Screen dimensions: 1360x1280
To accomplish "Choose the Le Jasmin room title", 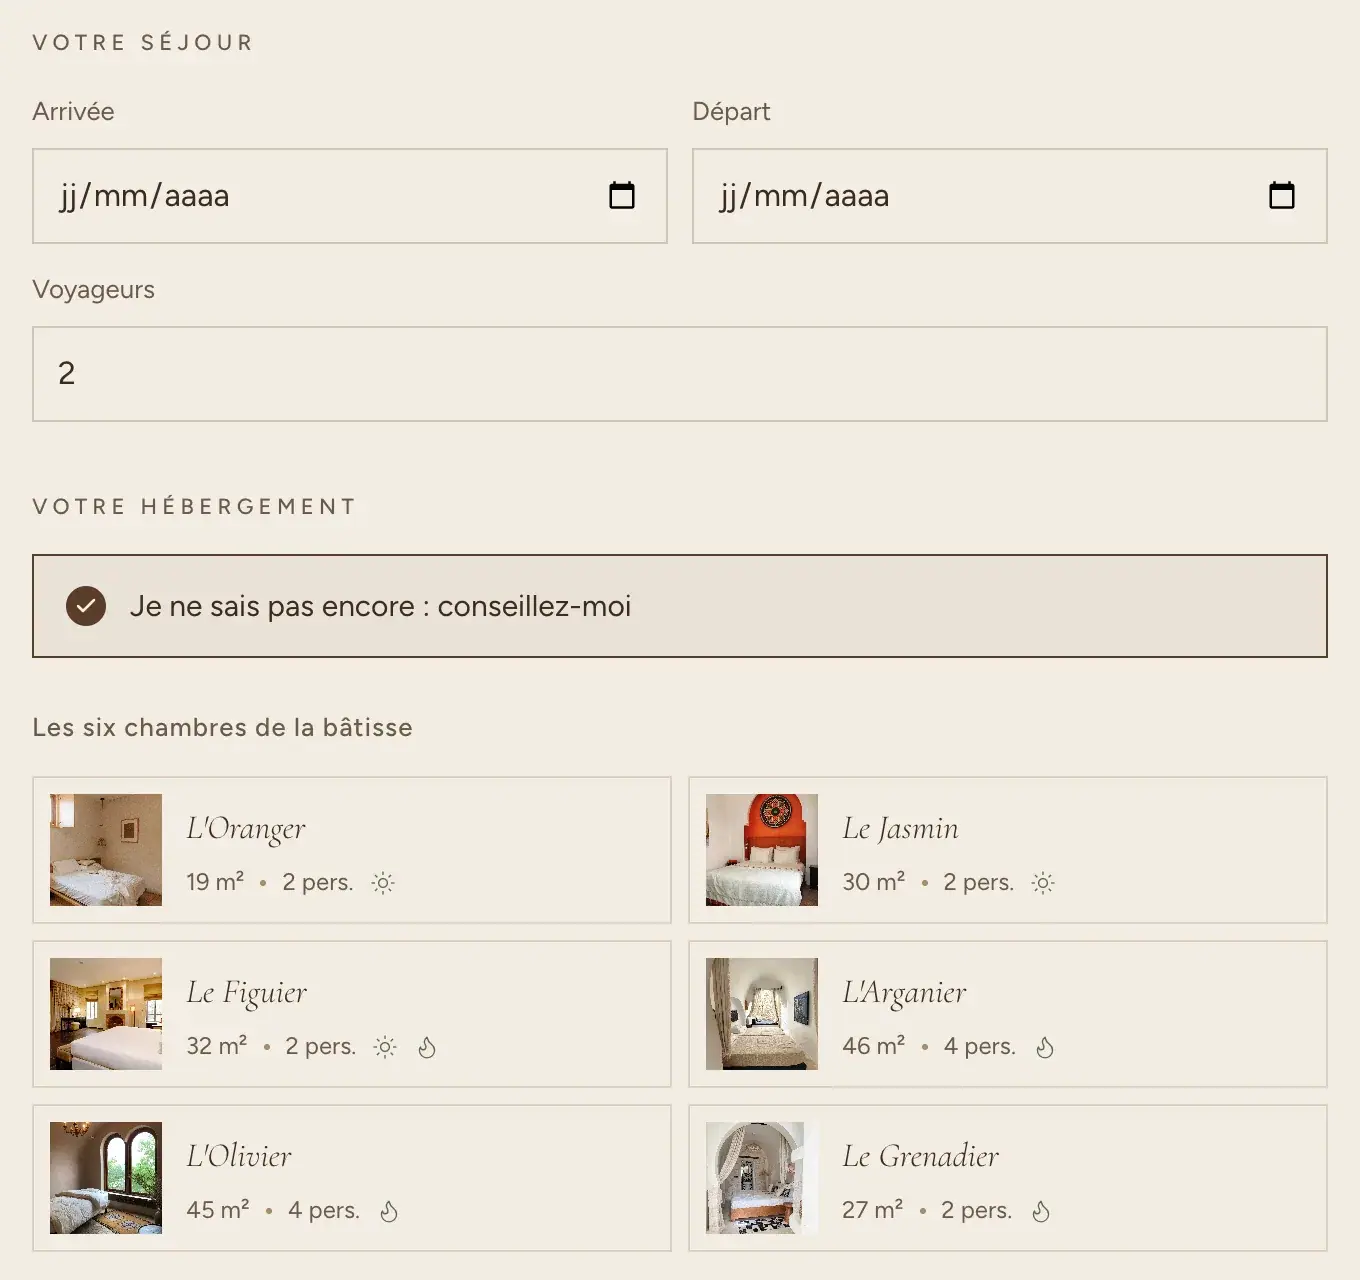I will tap(900, 829).
